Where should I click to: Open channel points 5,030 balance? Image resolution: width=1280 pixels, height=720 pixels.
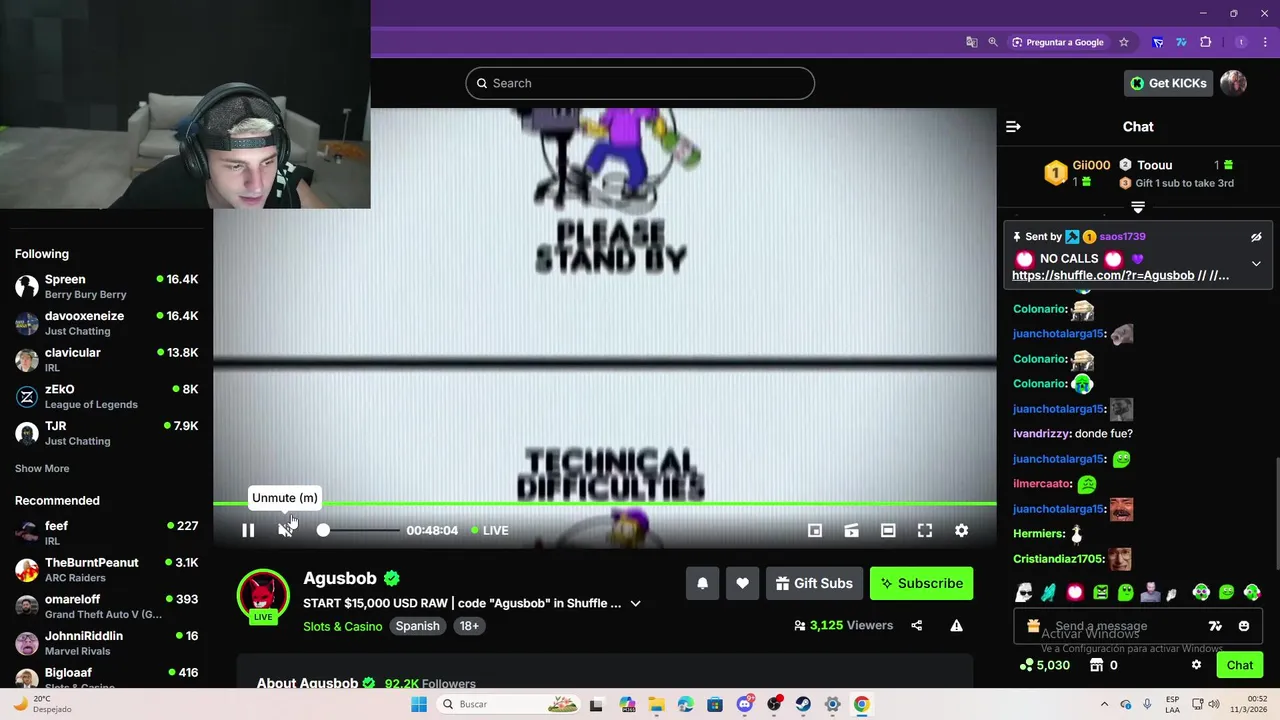1044,665
